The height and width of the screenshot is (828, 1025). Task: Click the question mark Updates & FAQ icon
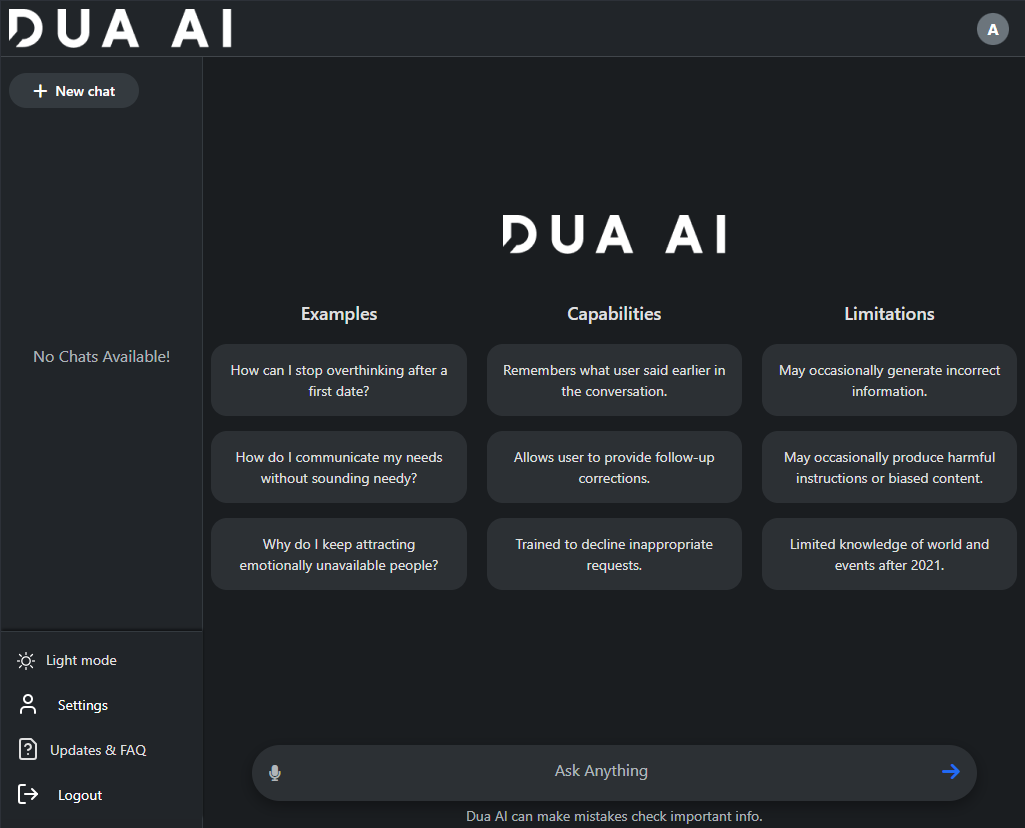[x=28, y=750]
